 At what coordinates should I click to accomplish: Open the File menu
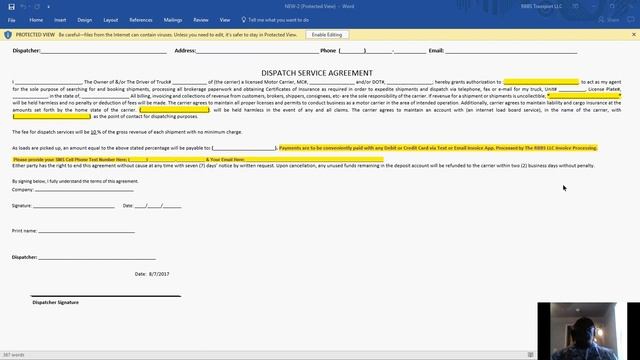point(11,20)
